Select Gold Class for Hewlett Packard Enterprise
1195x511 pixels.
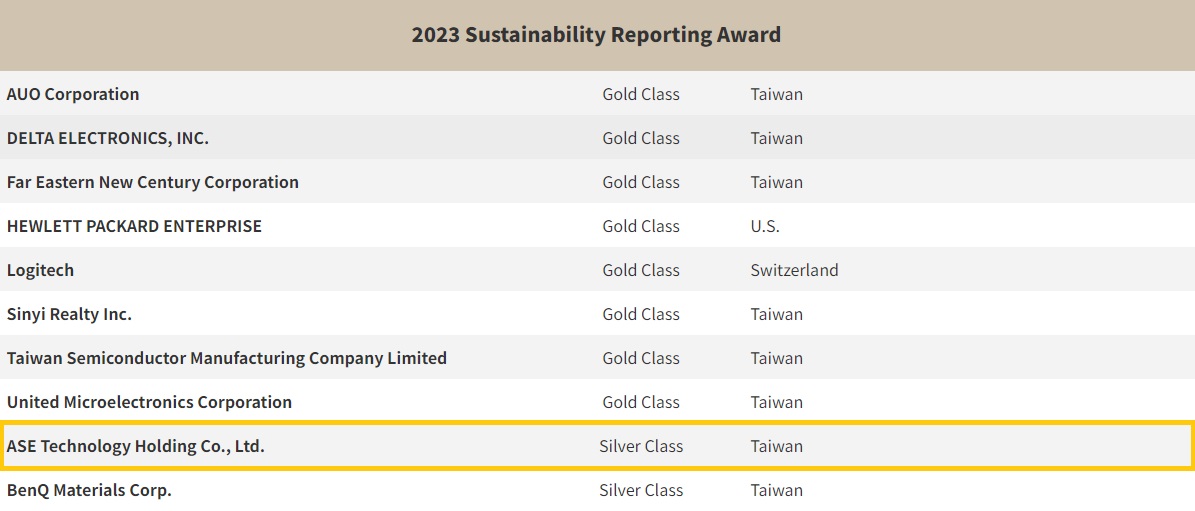point(641,226)
